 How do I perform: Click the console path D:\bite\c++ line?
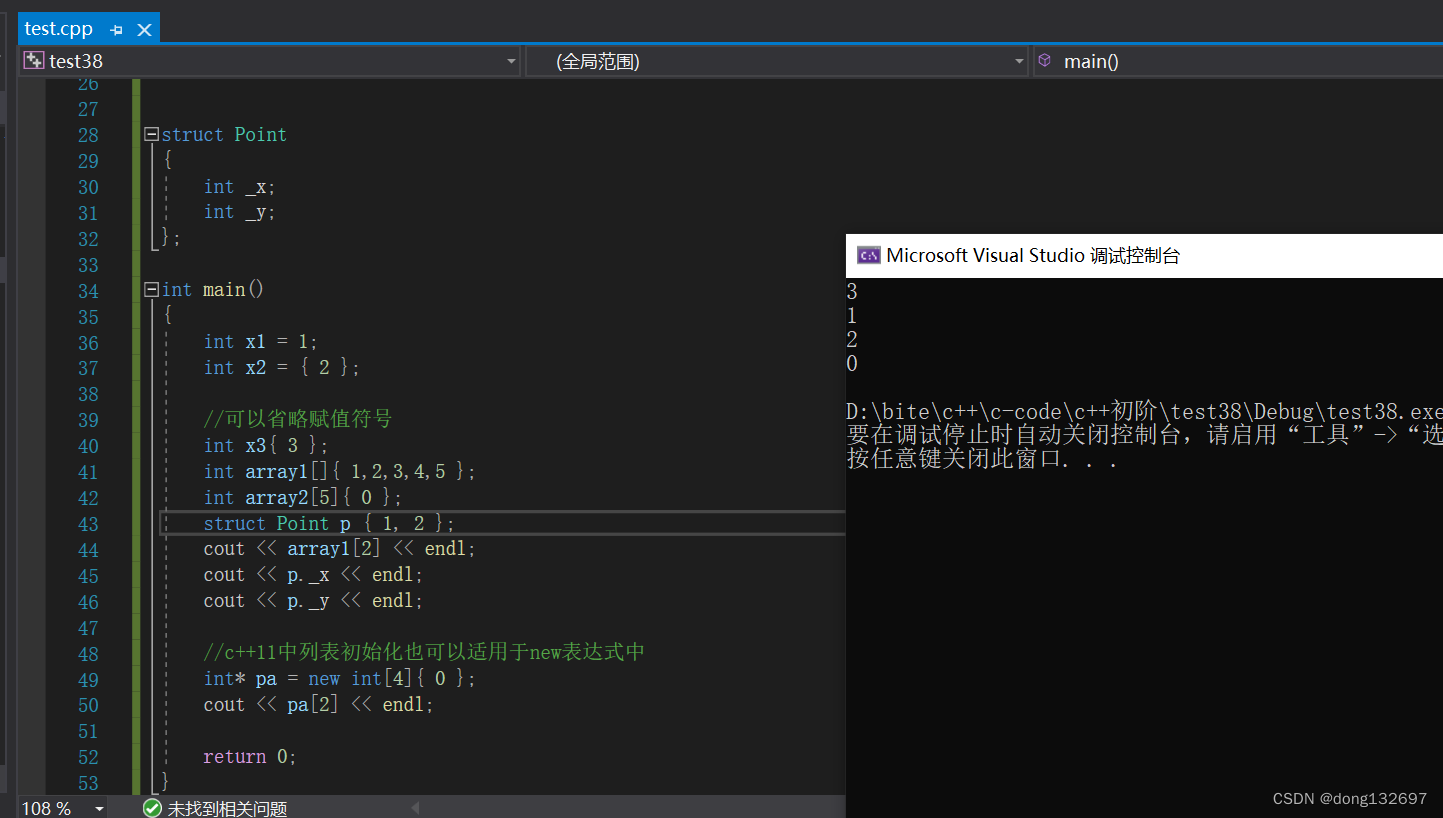(x=1144, y=412)
